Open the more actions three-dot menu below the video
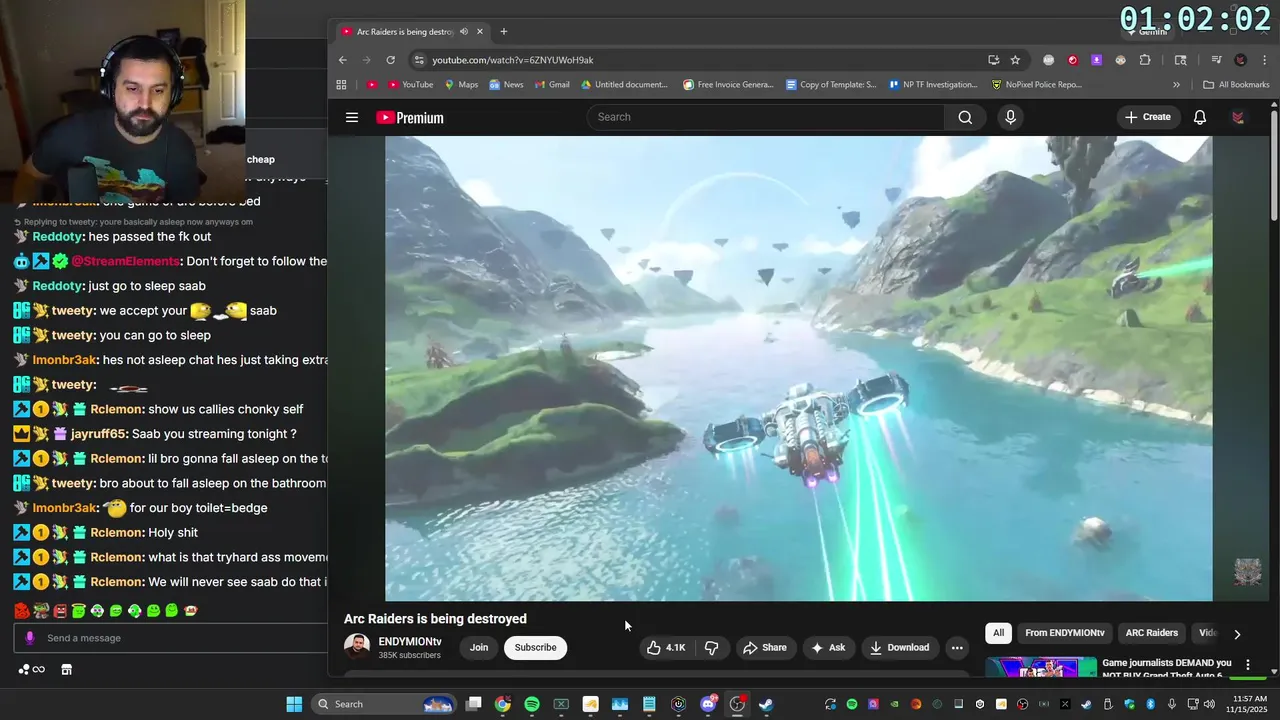This screenshot has height=720, width=1280. pyautogui.click(x=957, y=648)
